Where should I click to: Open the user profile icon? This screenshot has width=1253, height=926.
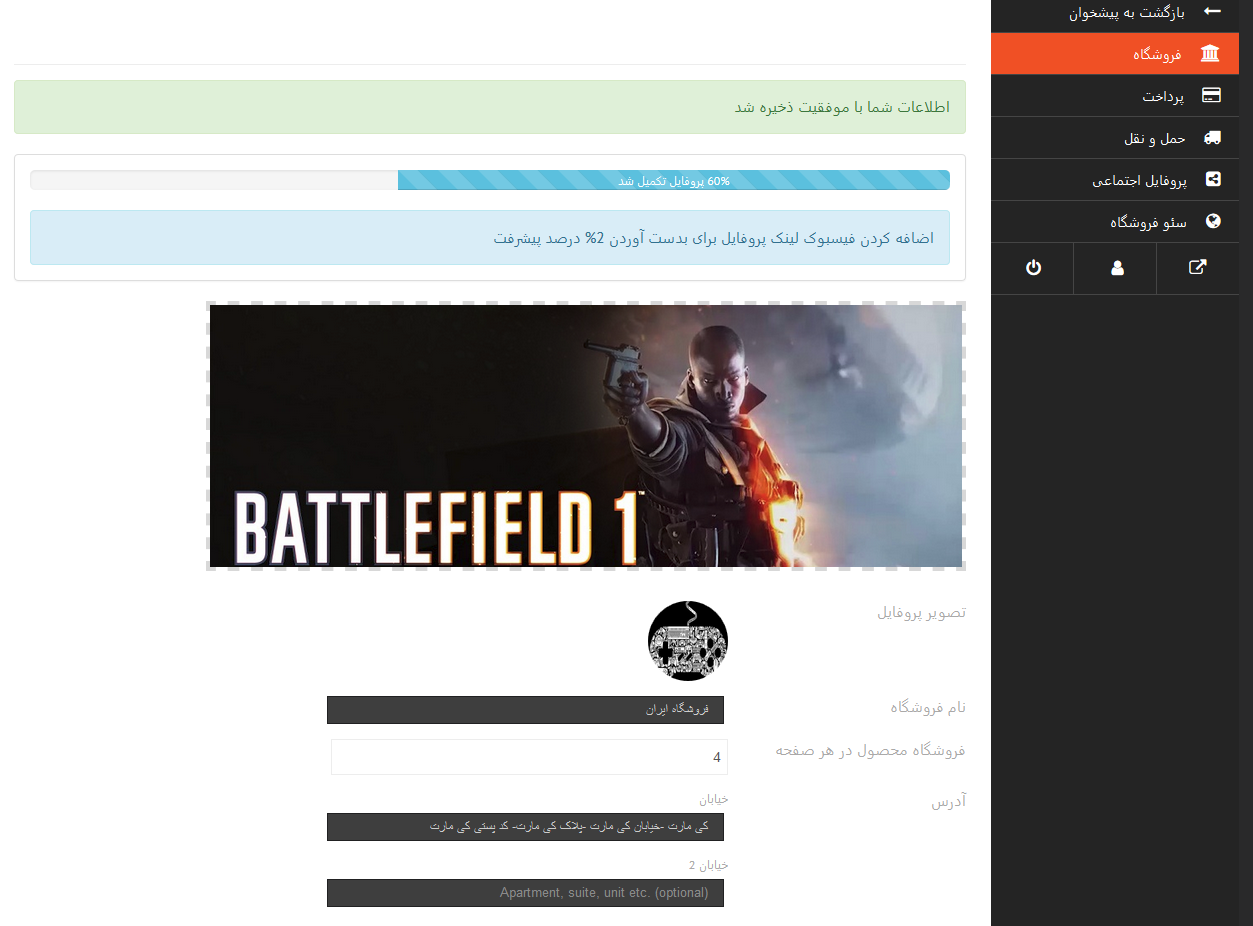pyautogui.click(x=1116, y=268)
